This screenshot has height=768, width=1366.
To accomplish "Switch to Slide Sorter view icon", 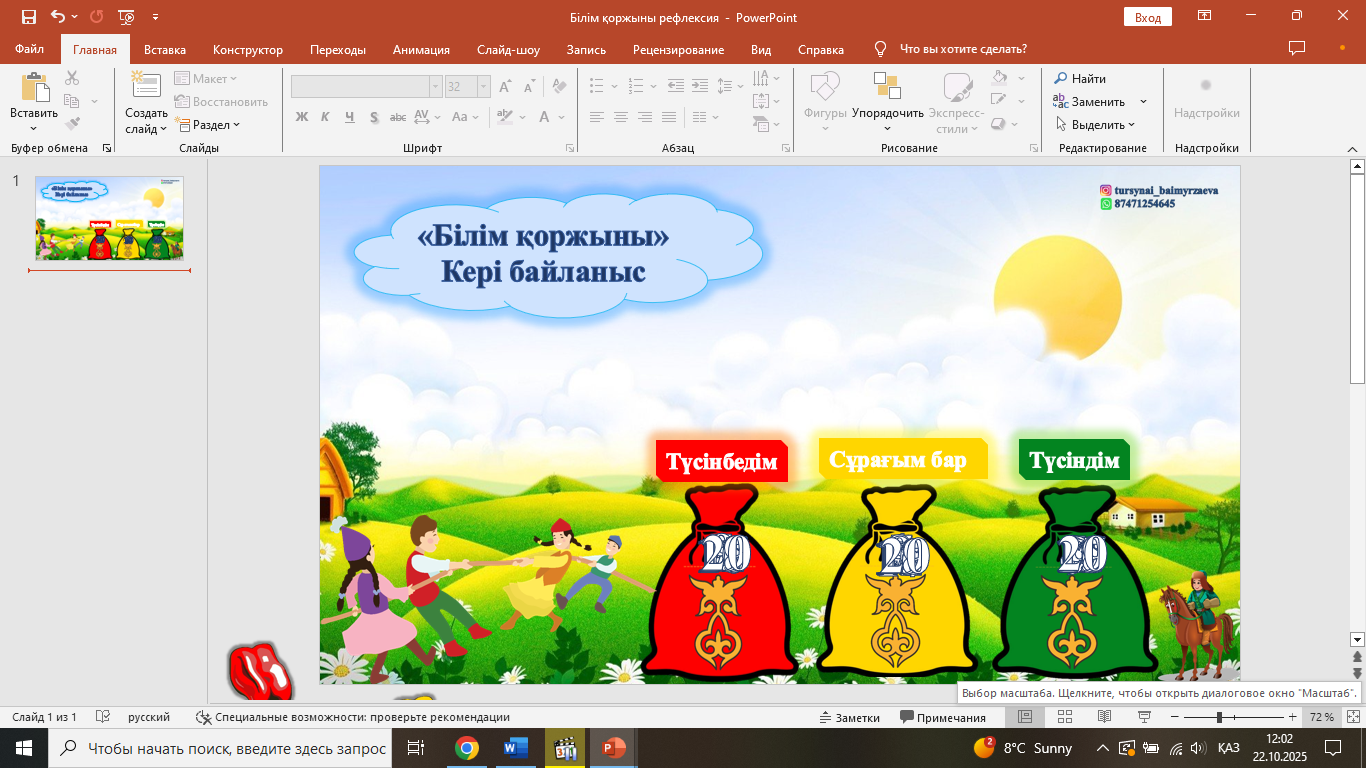I will (x=1065, y=717).
